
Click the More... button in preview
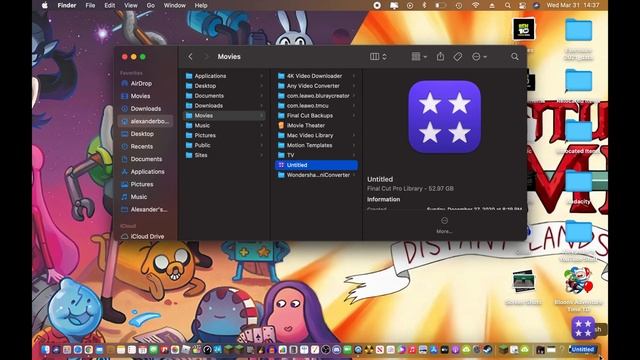pos(444,225)
